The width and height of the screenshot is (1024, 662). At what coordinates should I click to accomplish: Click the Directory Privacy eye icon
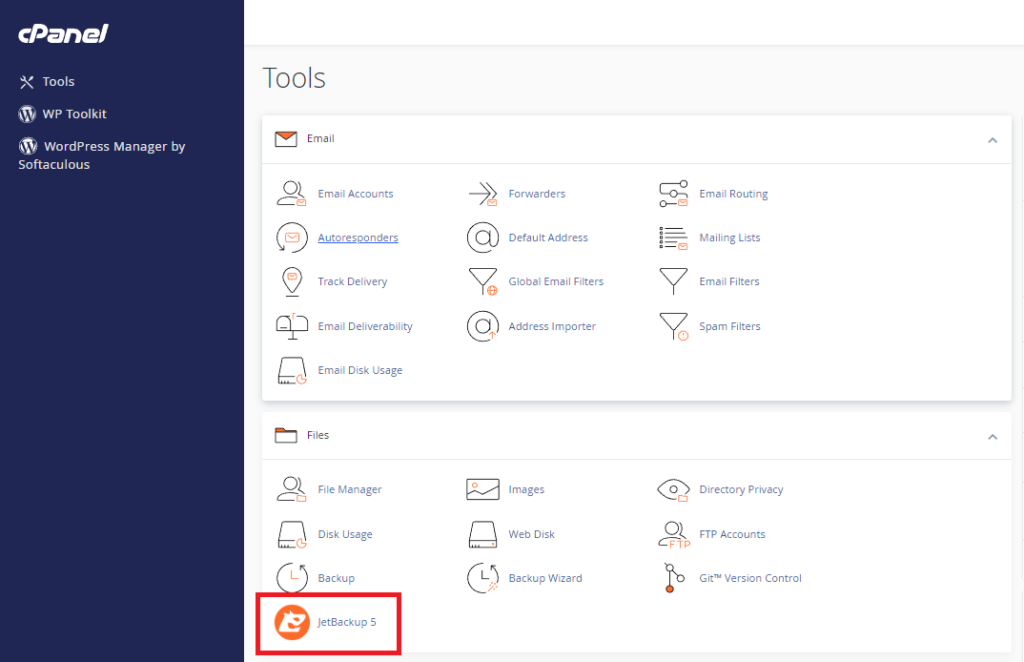673,490
